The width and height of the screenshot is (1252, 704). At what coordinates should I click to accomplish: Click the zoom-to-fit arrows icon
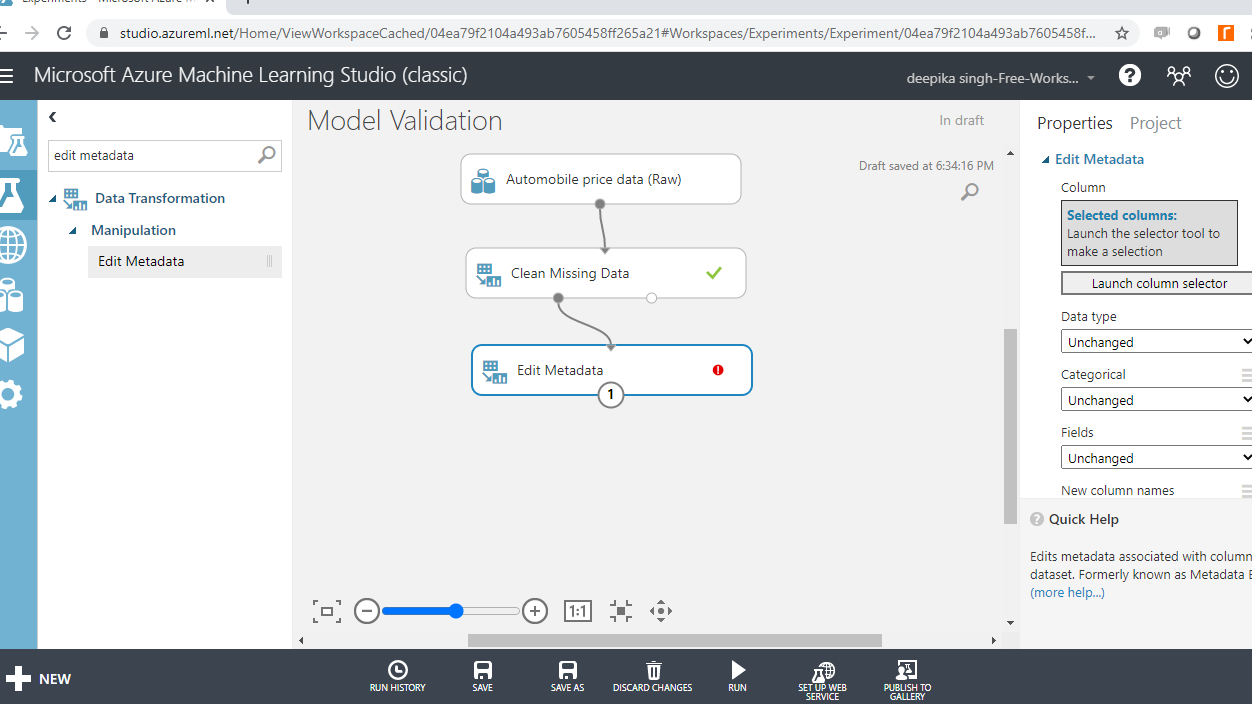[x=621, y=611]
